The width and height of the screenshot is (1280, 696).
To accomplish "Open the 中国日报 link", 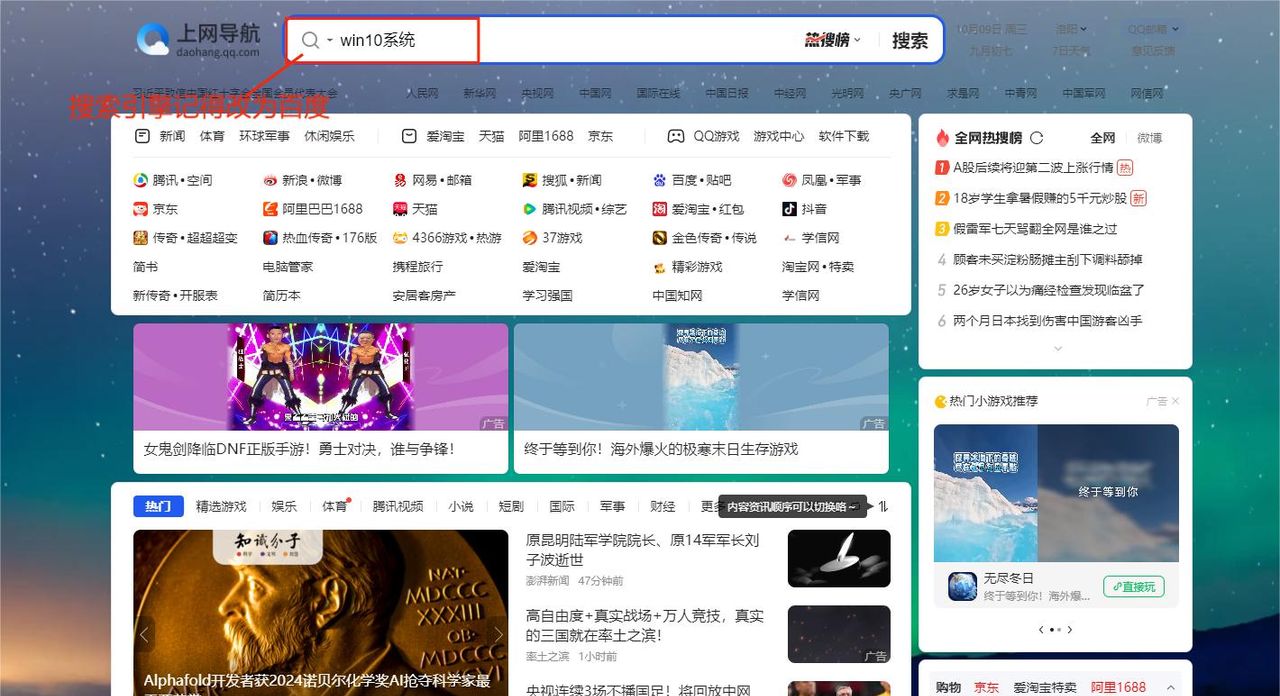I will [726, 93].
